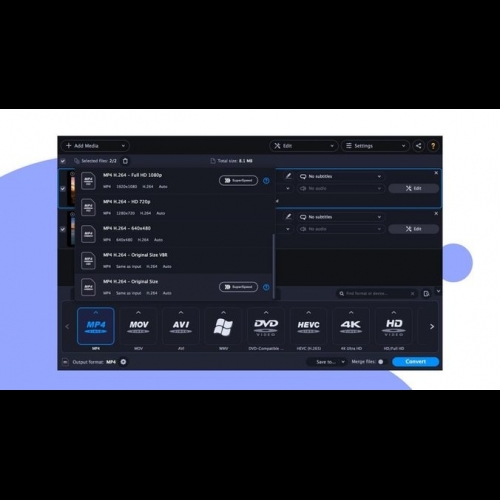Open output format gear settings
500x500 pixels.
click(x=123, y=362)
